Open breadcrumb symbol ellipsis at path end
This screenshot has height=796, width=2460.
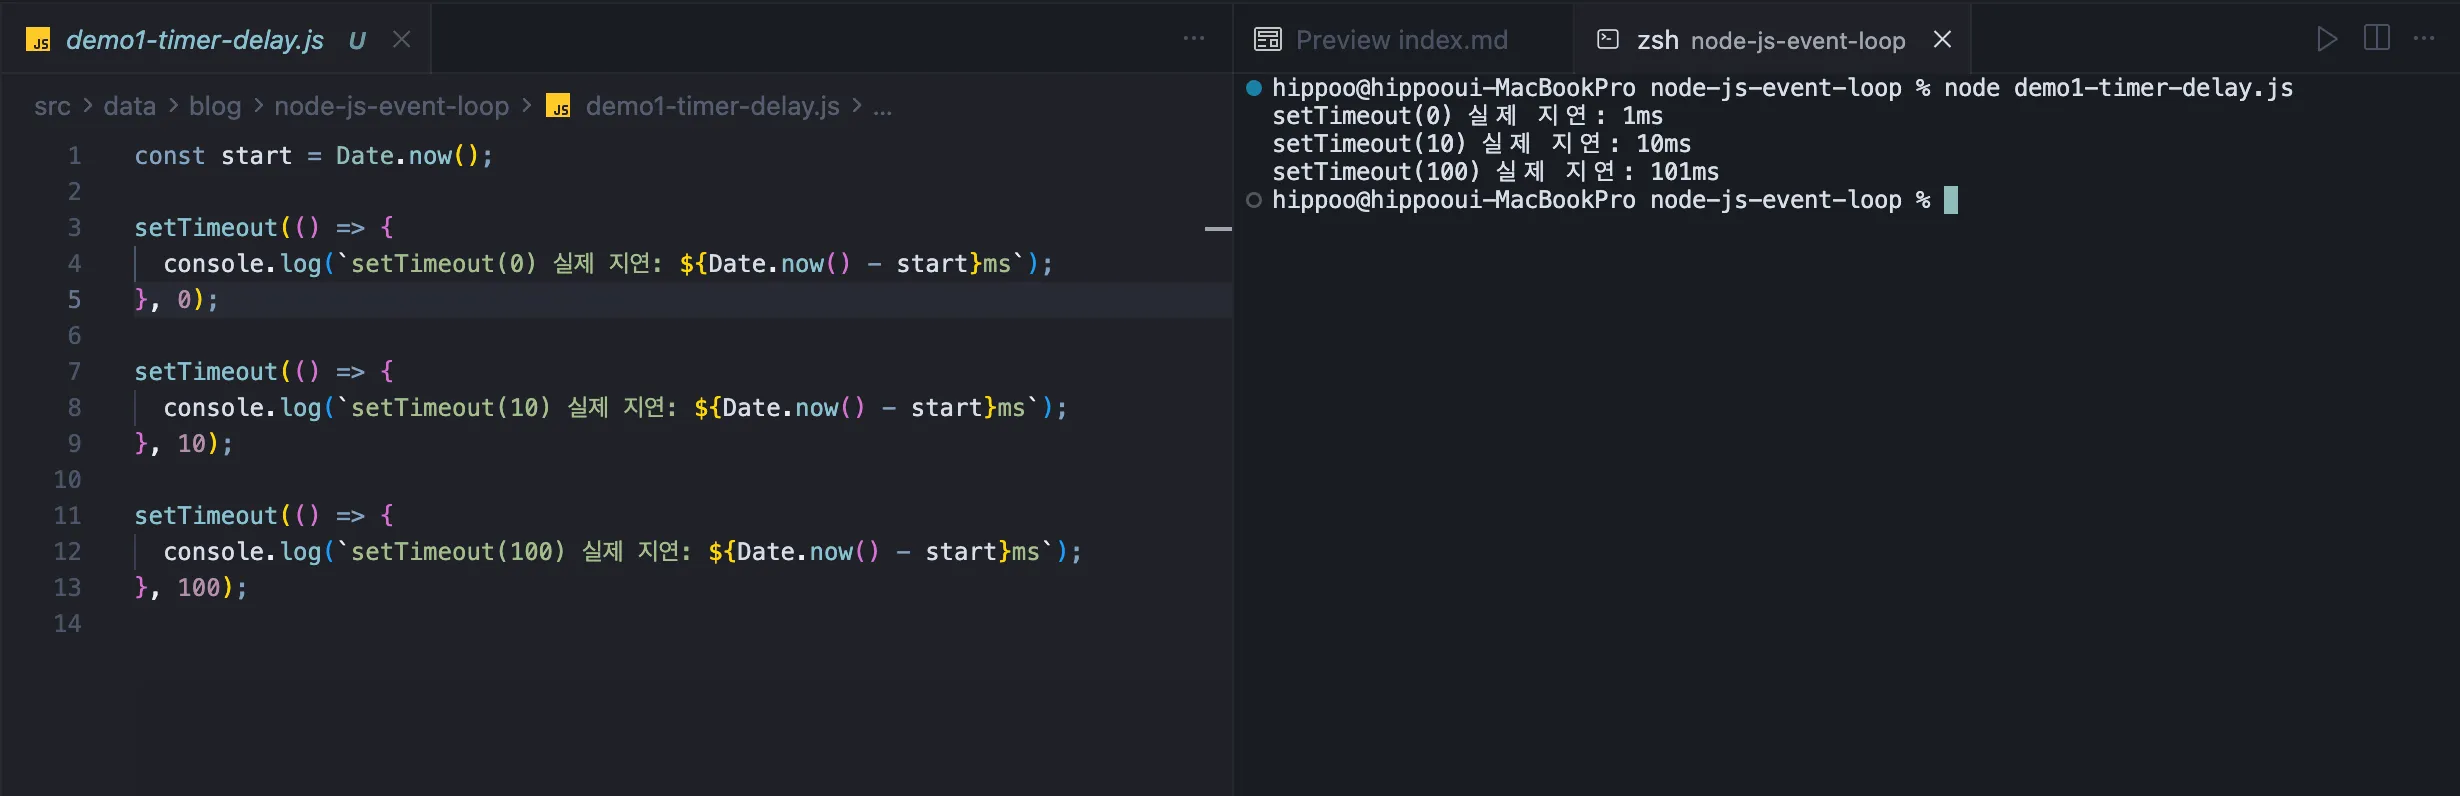[x=882, y=106]
